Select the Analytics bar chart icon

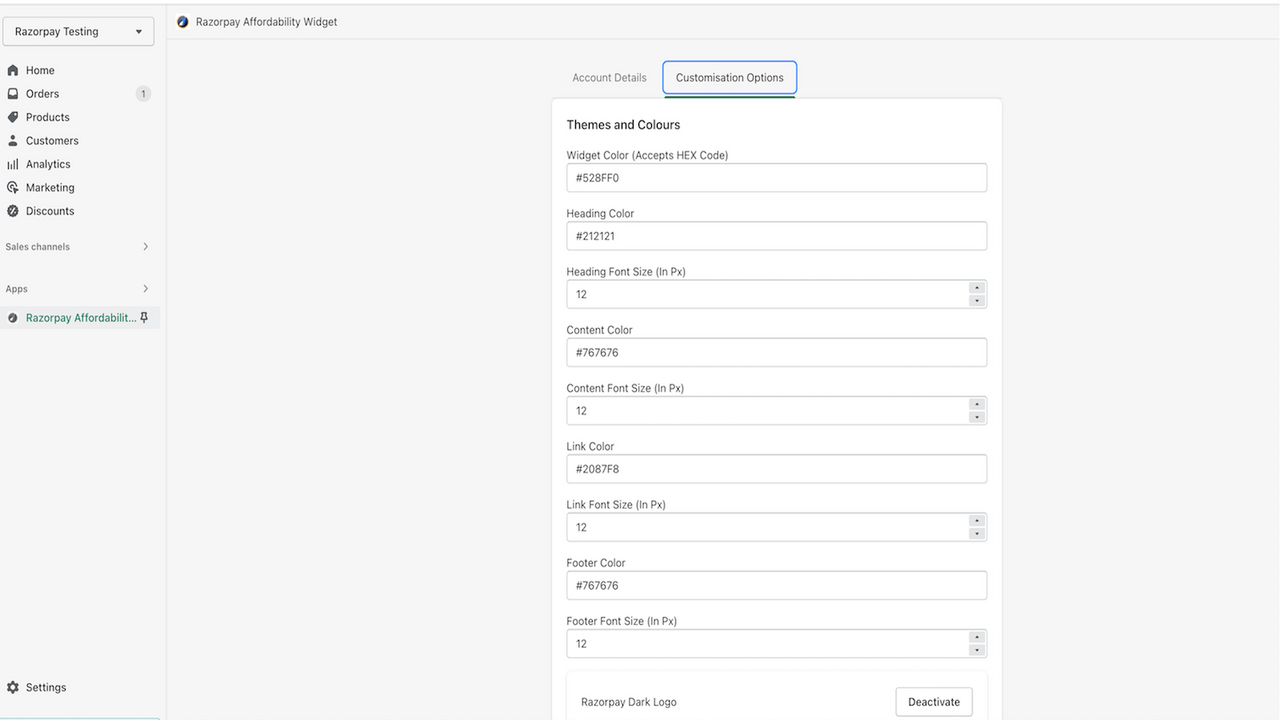tap(12, 163)
